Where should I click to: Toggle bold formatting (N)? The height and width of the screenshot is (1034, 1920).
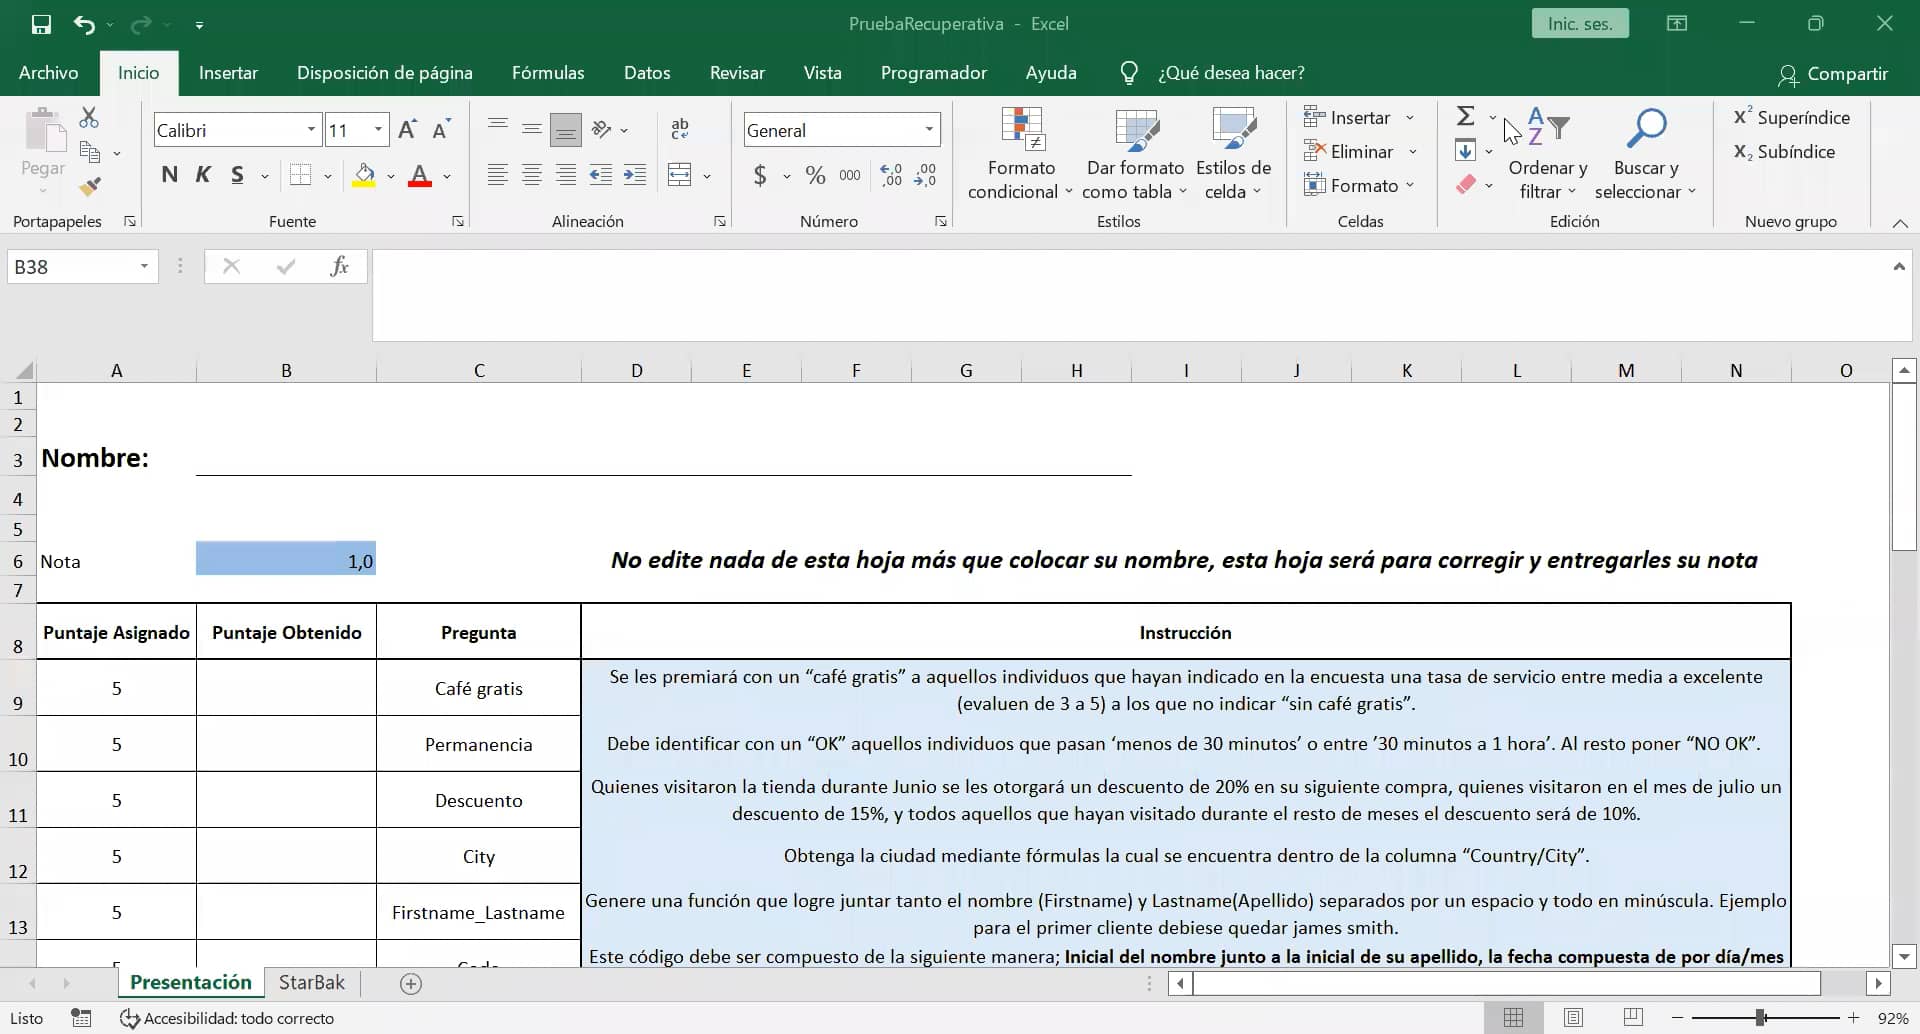[x=169, y=176]
